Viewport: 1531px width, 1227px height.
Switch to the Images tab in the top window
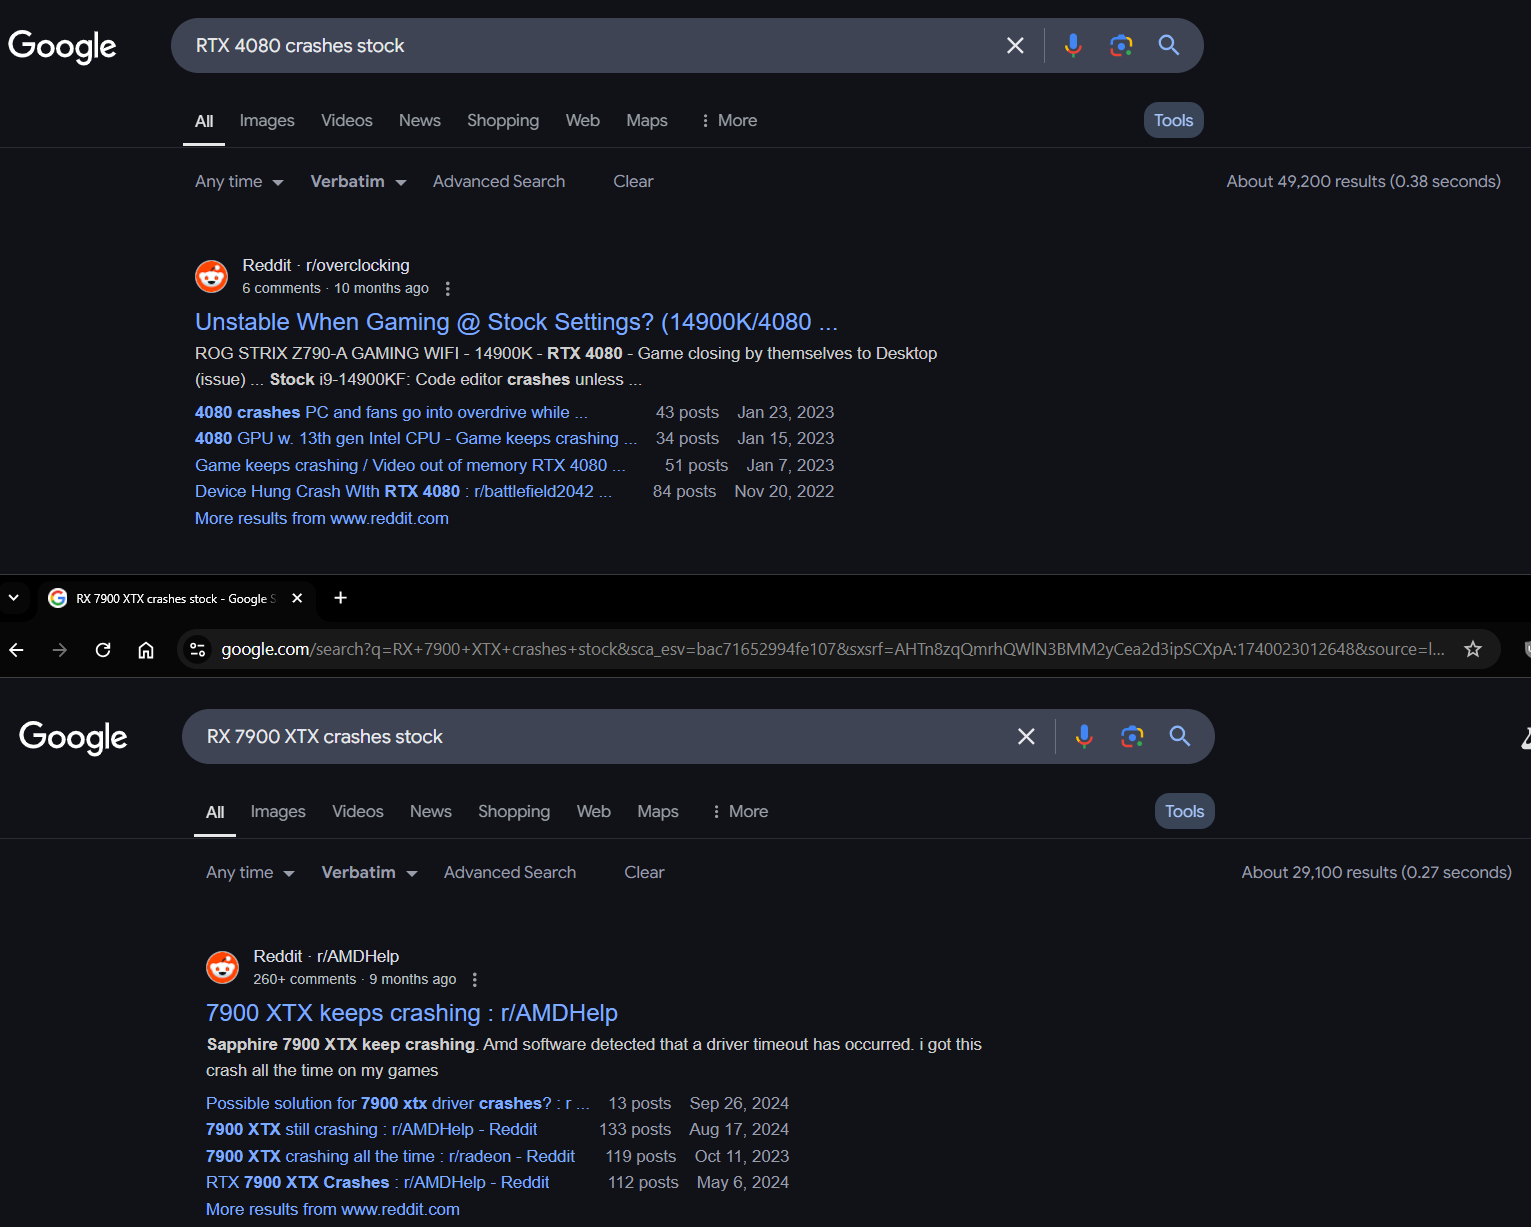tap(267, 120)
